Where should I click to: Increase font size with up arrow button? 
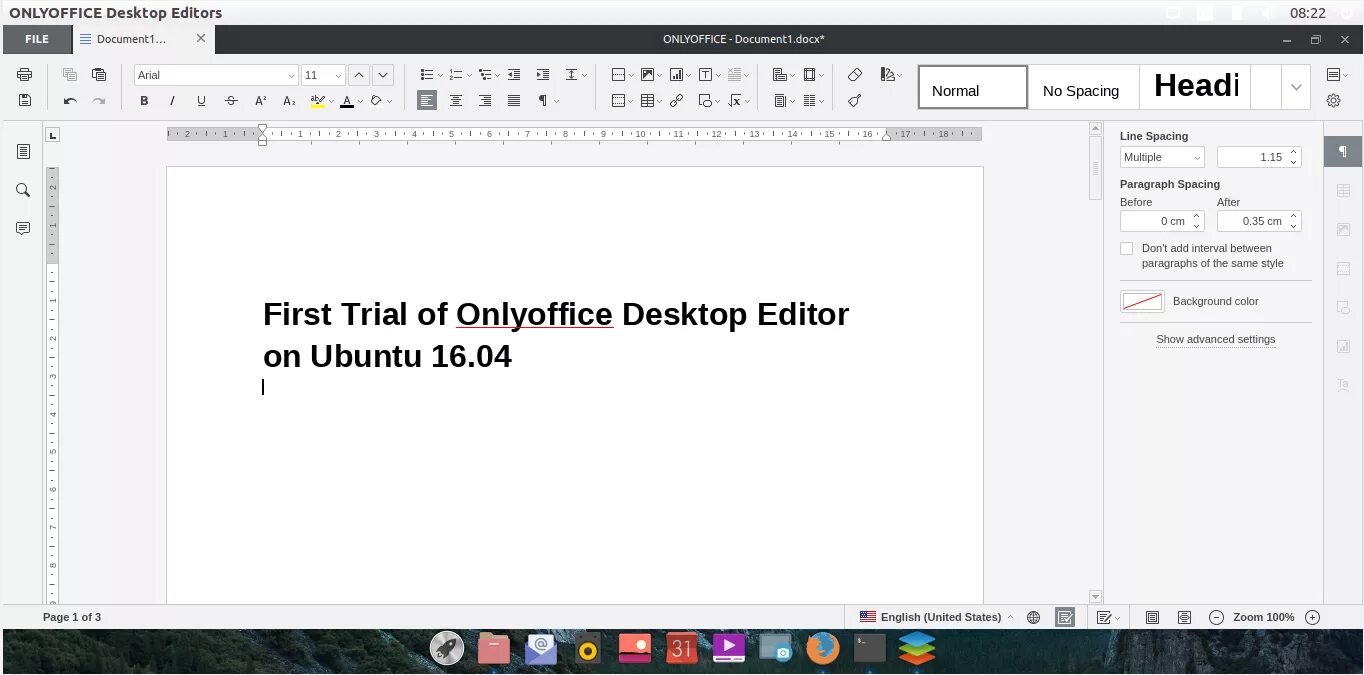(359, 75)
